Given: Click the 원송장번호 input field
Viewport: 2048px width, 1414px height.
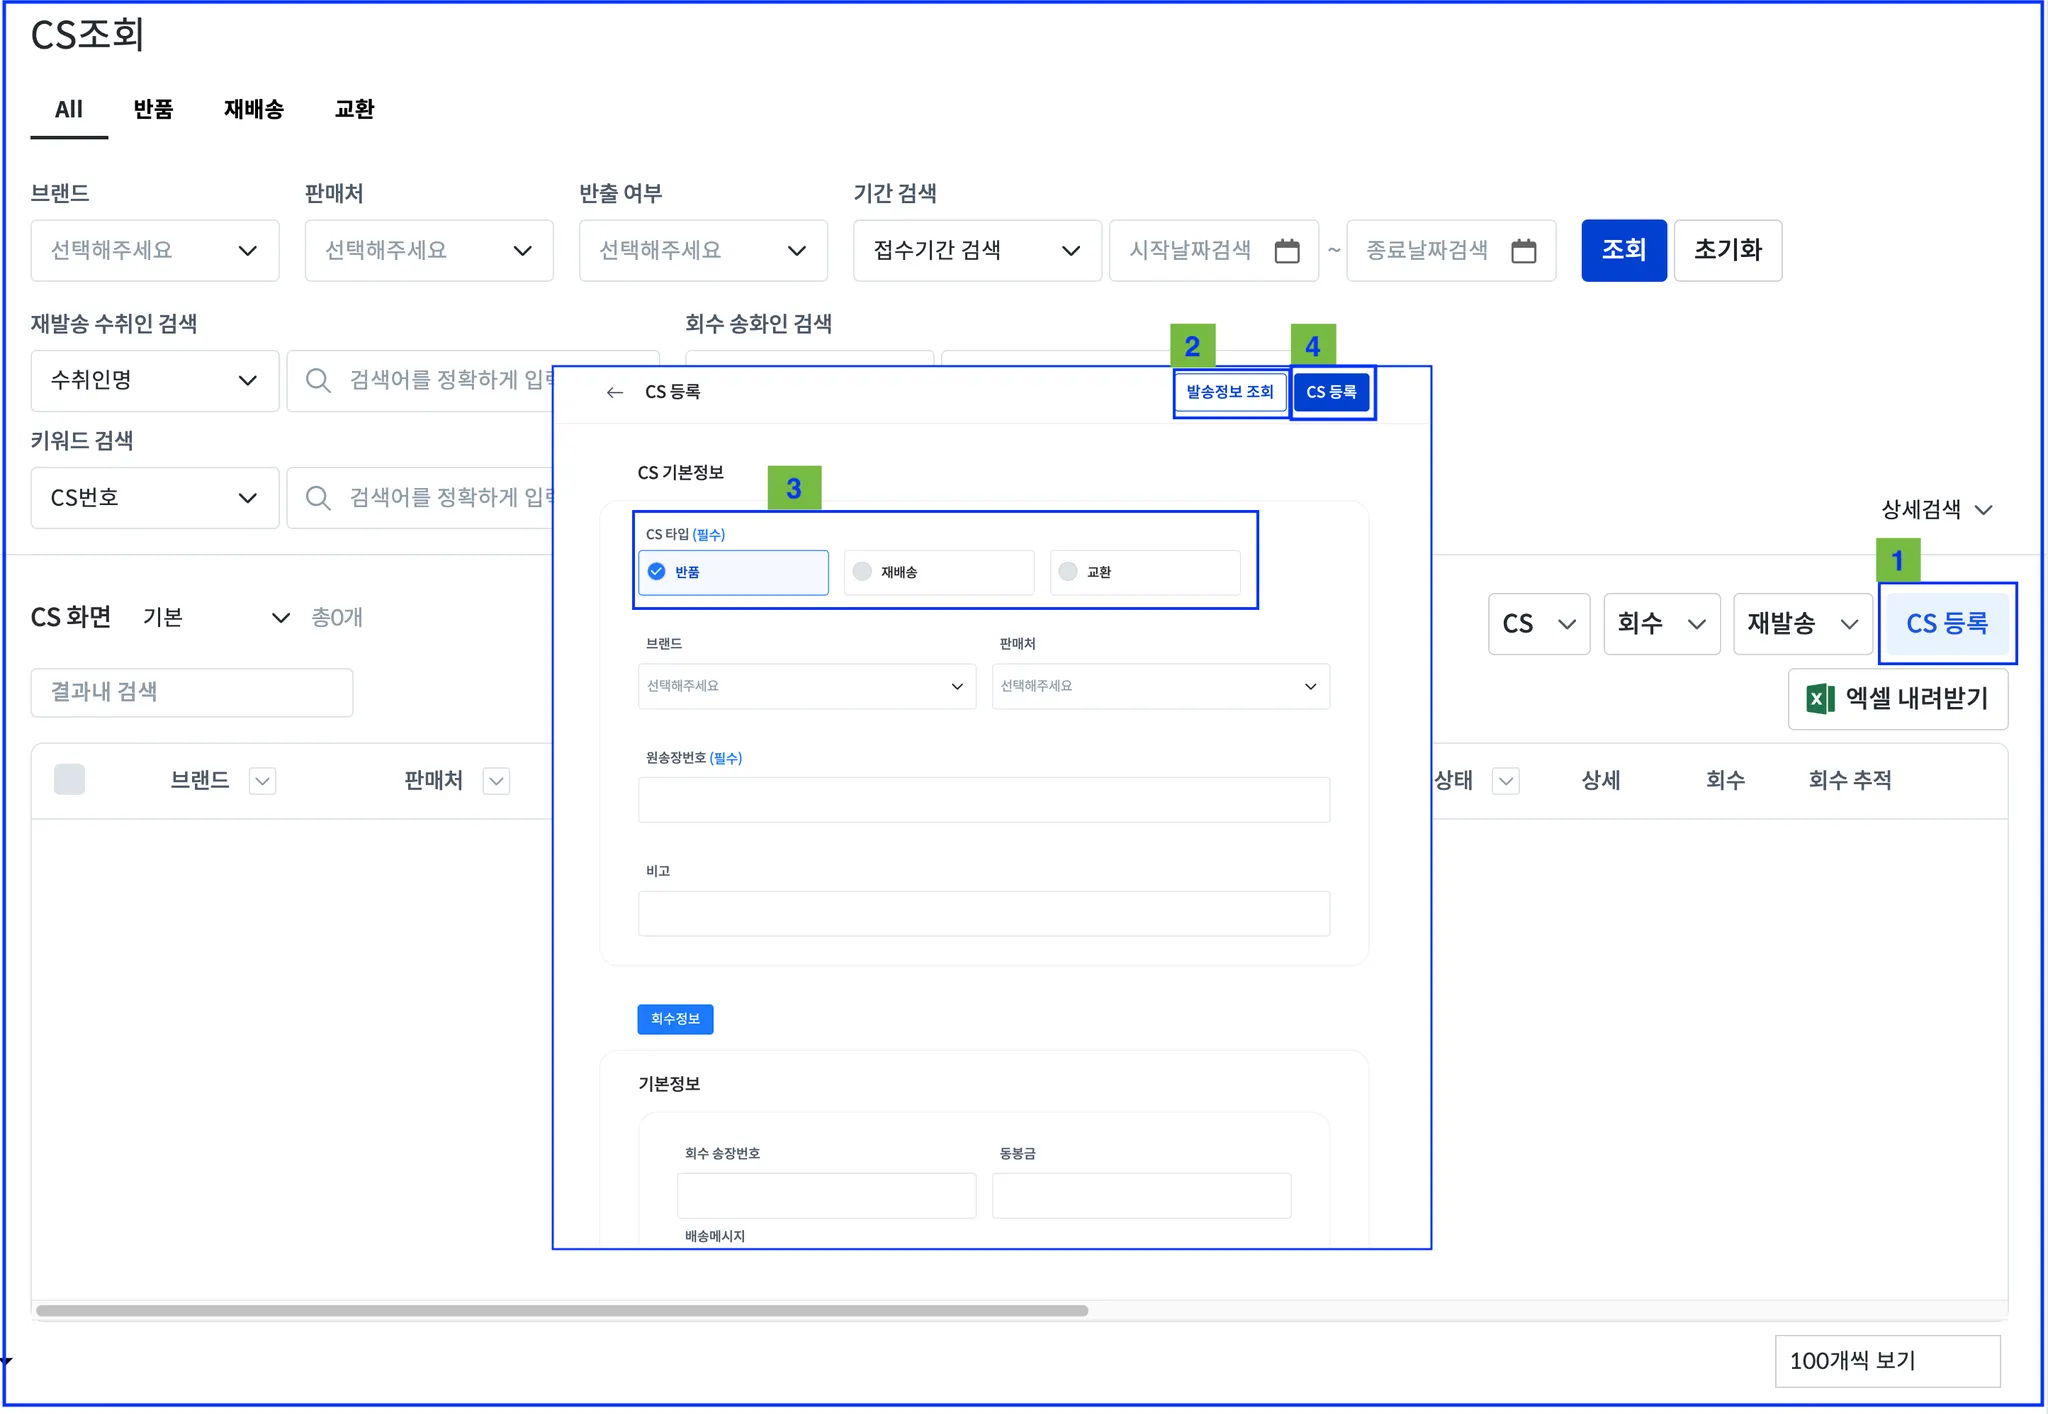Looking at the screenshot, I should [983, 800].
